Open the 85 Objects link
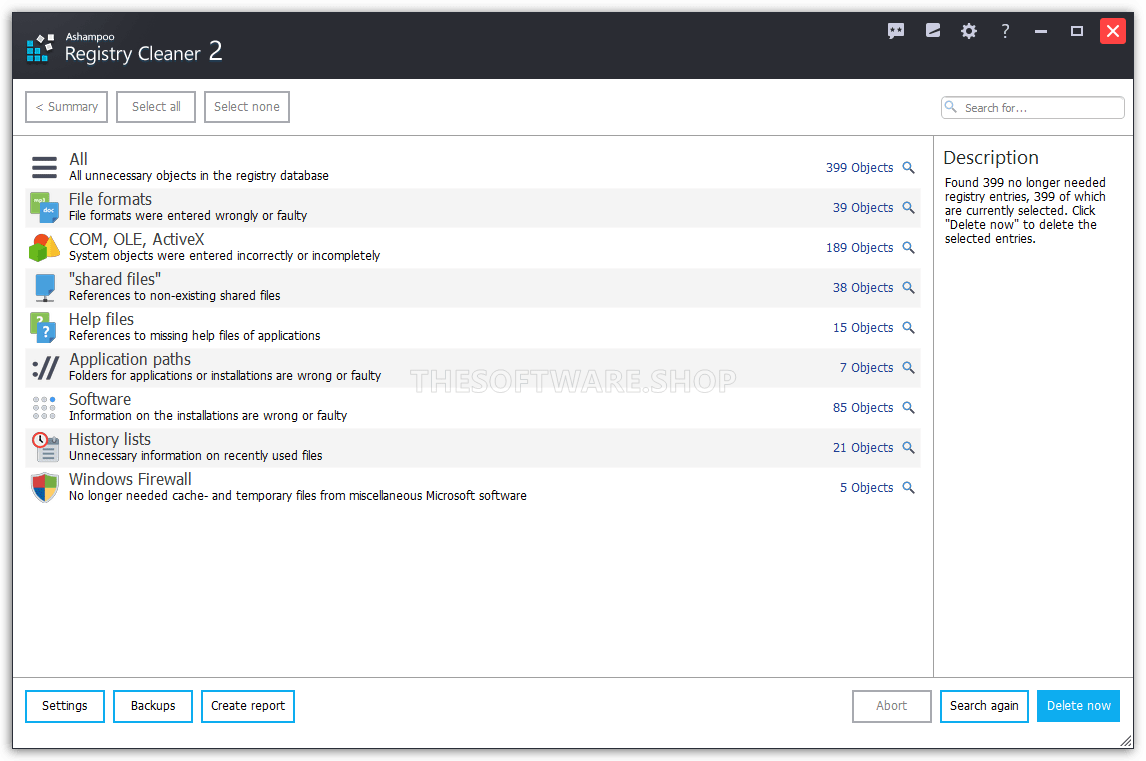Image resolution: width=1146 pixels, height=761 pixels. click(863, 407)
